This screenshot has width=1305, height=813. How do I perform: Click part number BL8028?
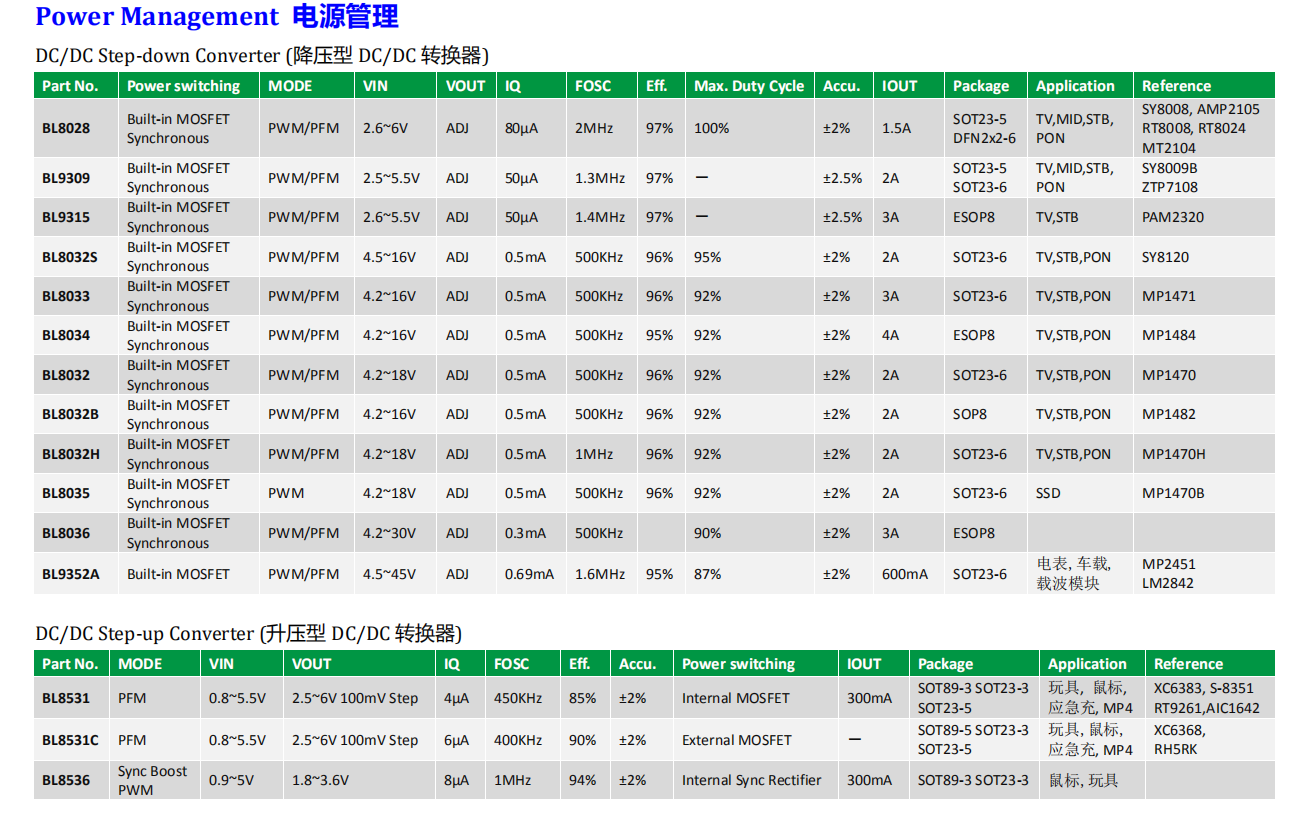pos(65,128)
